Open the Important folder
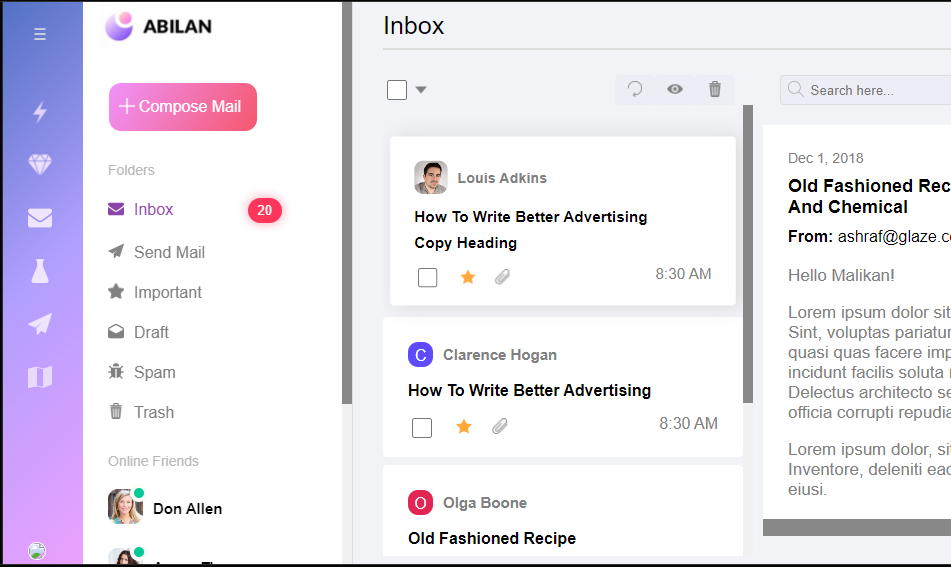951x567 pixels. pos(155,292)
